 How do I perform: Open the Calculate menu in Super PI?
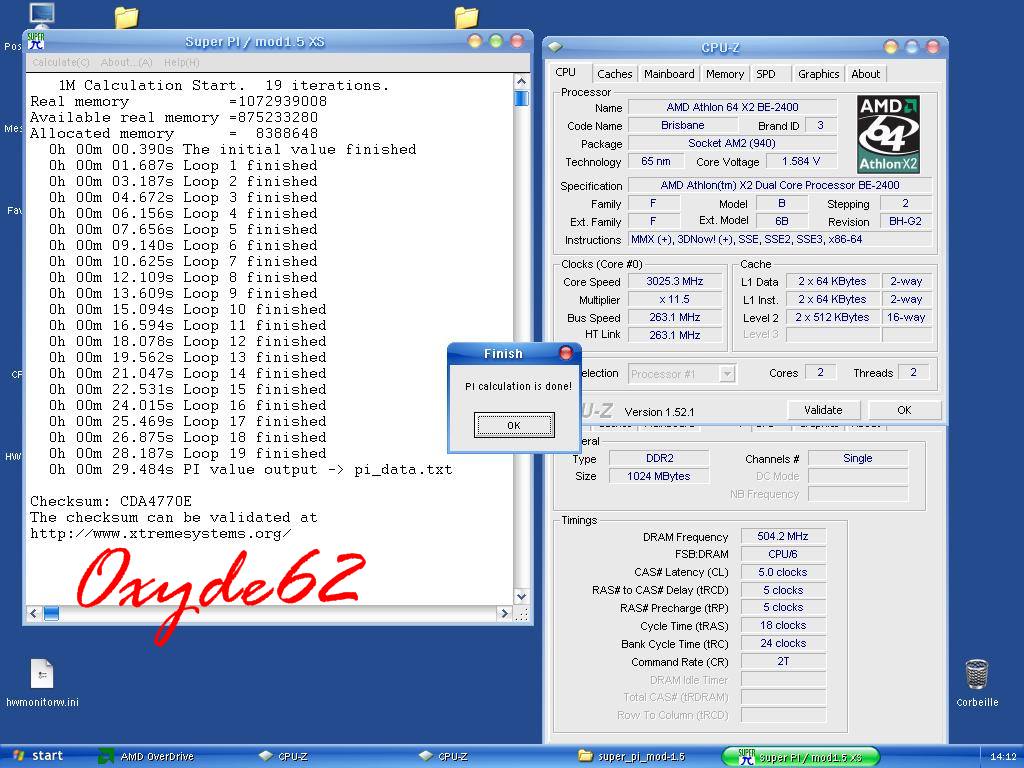point(61,62)
